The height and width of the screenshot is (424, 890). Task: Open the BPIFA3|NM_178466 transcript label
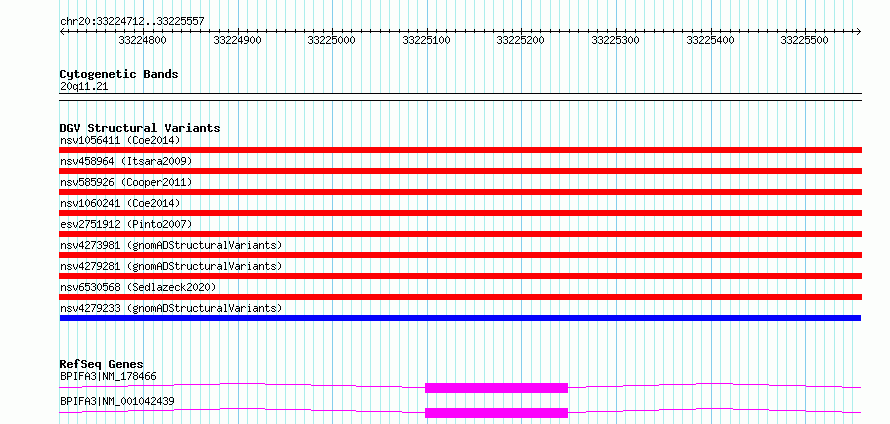[108, 376]
